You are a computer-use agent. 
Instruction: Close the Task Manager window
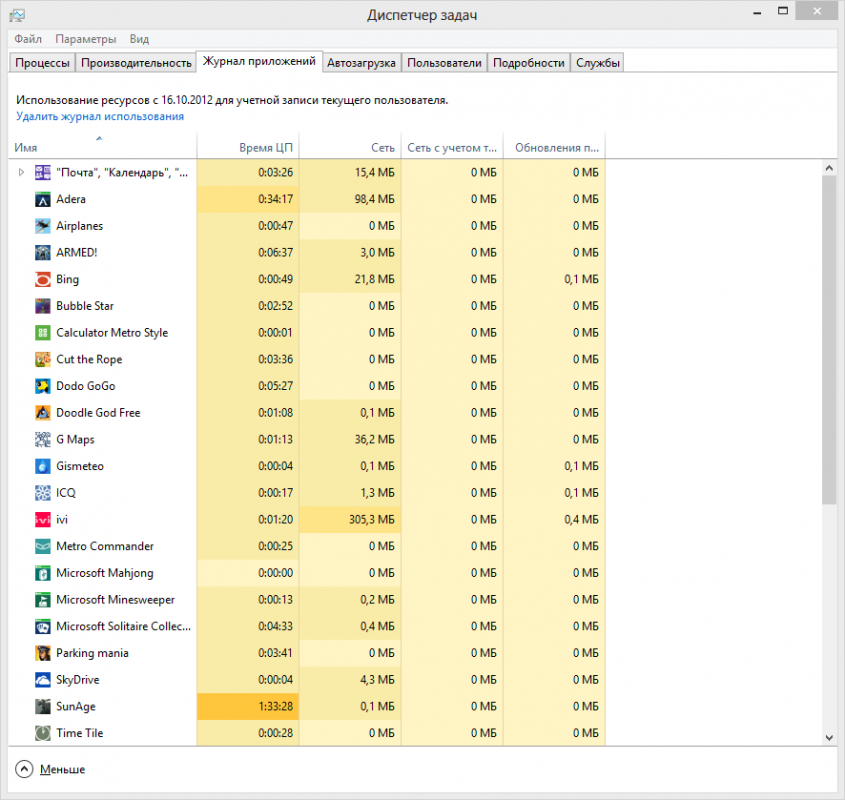point(817,11)
